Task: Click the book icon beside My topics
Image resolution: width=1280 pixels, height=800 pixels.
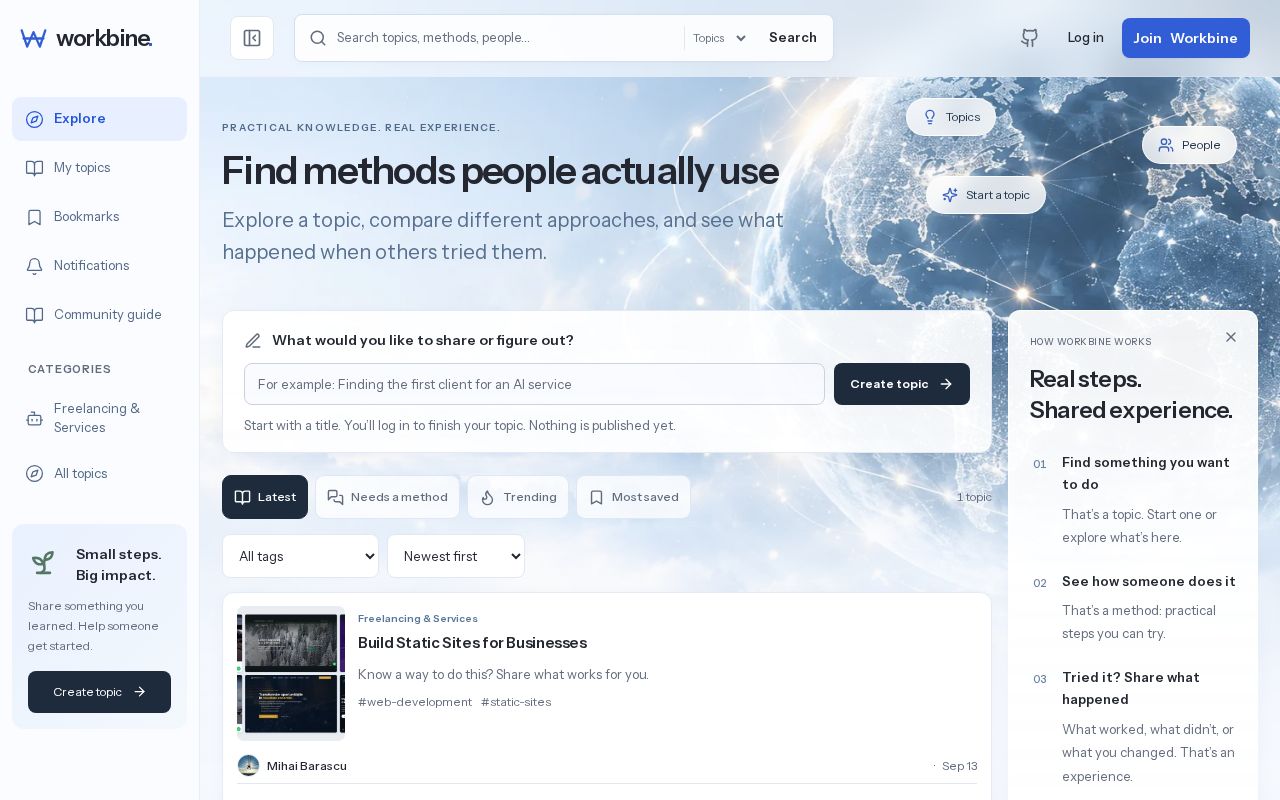Action: click(x=34, y=168)
